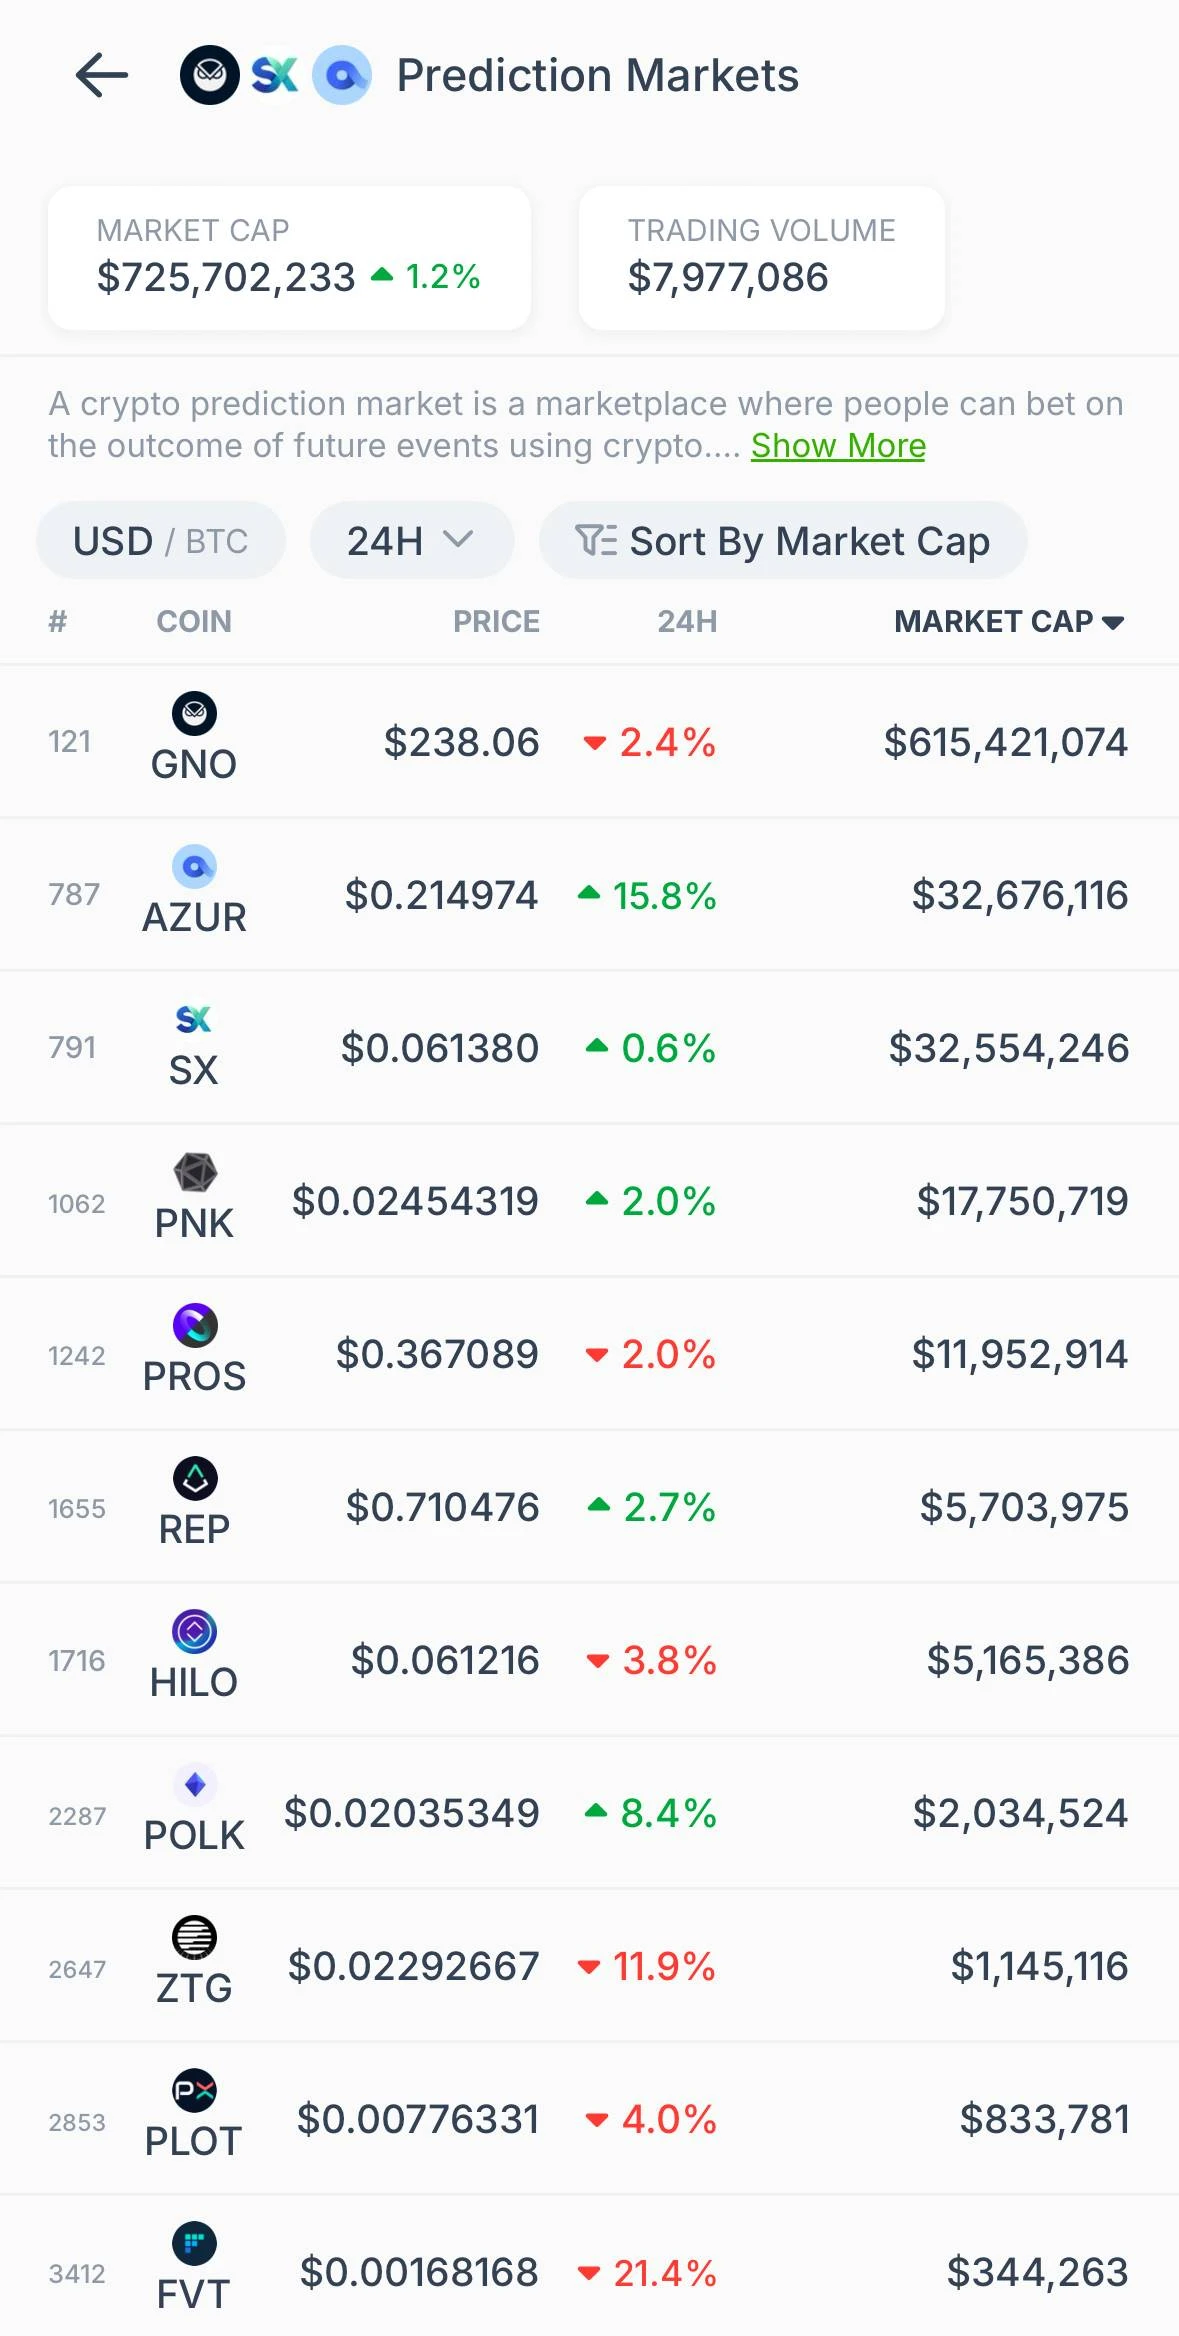Tap the Trading Volume summary card

(x=761, y=257)
